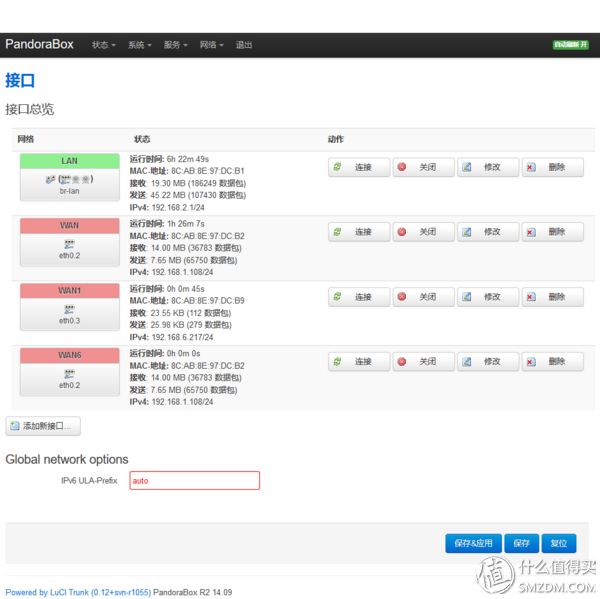
Task: Click the 添加新接口 add interface button
Action: click(43, 426)
